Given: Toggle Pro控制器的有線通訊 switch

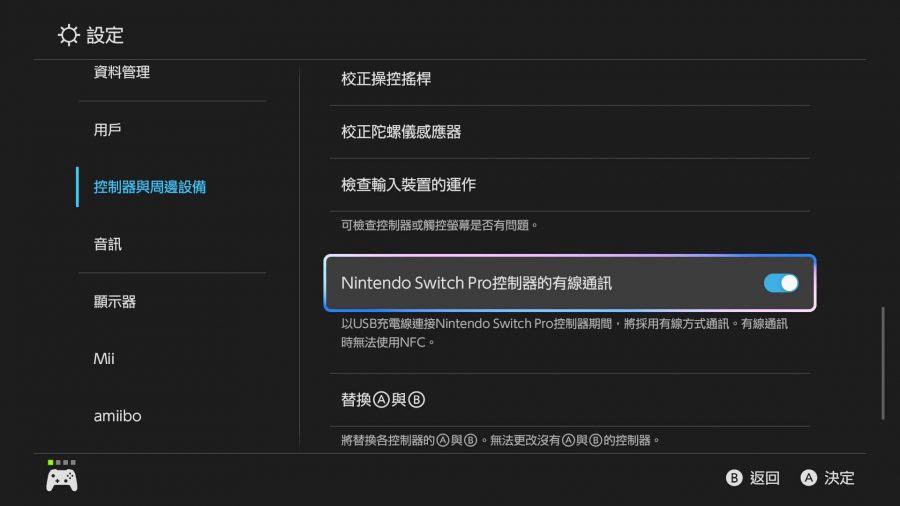Looking at the screenshot, I should point(781,283).
